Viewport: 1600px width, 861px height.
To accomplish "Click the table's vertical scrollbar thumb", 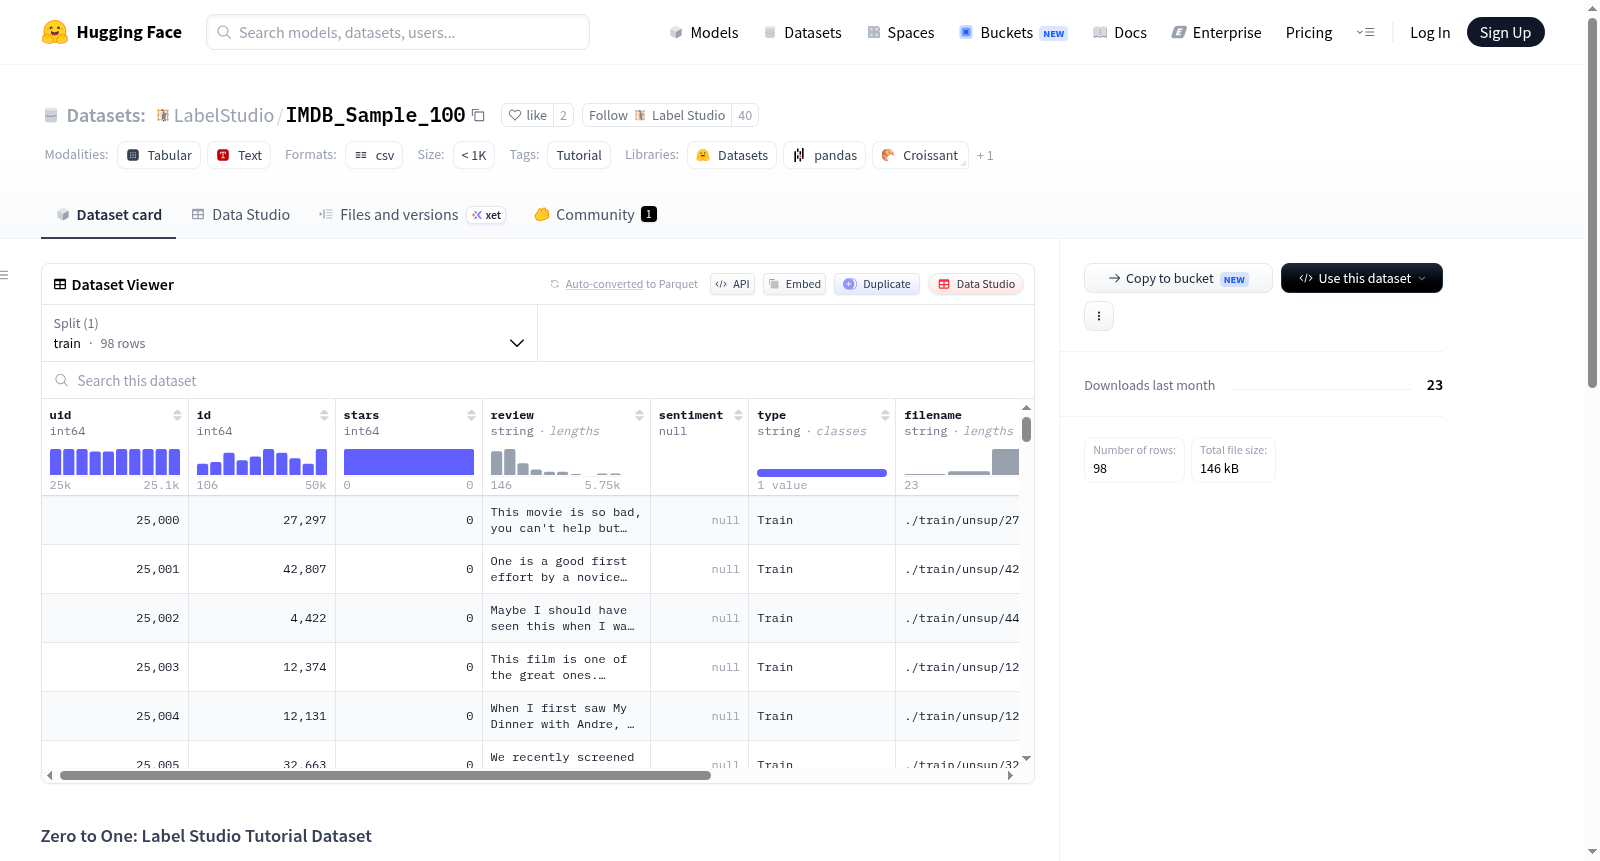I will coord(1026,429).
